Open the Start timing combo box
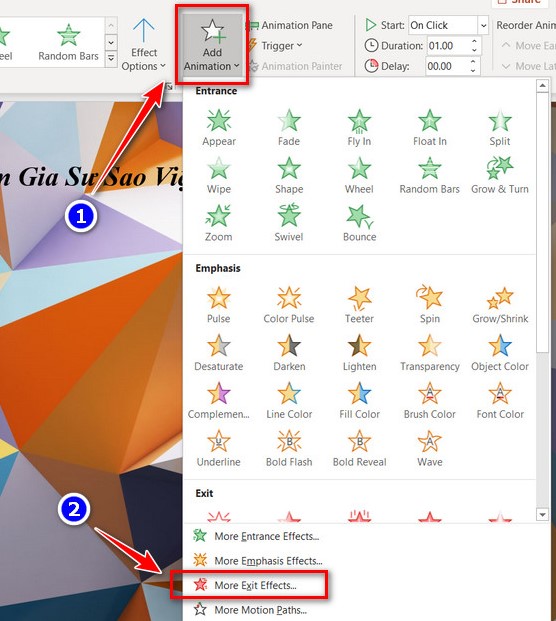Viewport: 556px width, 621px height. pyautogui.click(x=448, y=25)
